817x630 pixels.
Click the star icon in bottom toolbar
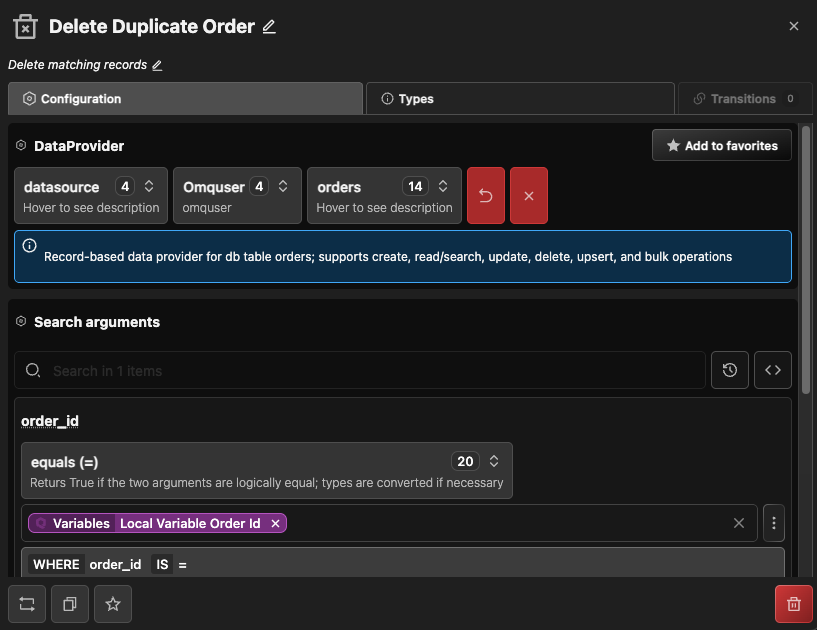113,604
